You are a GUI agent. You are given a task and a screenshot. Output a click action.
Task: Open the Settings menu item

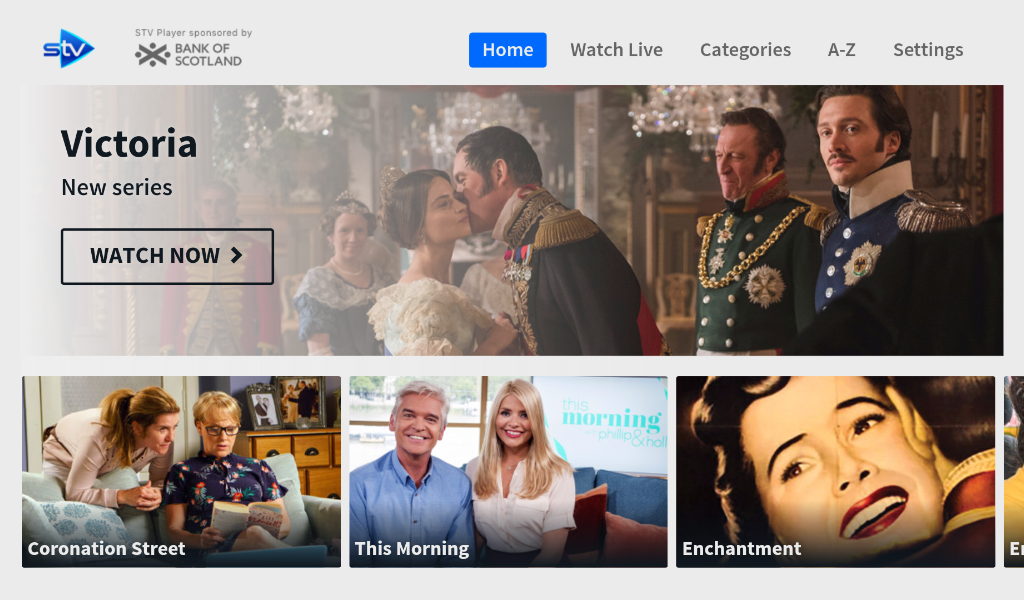pyautogui.click(x=928, y=50)
